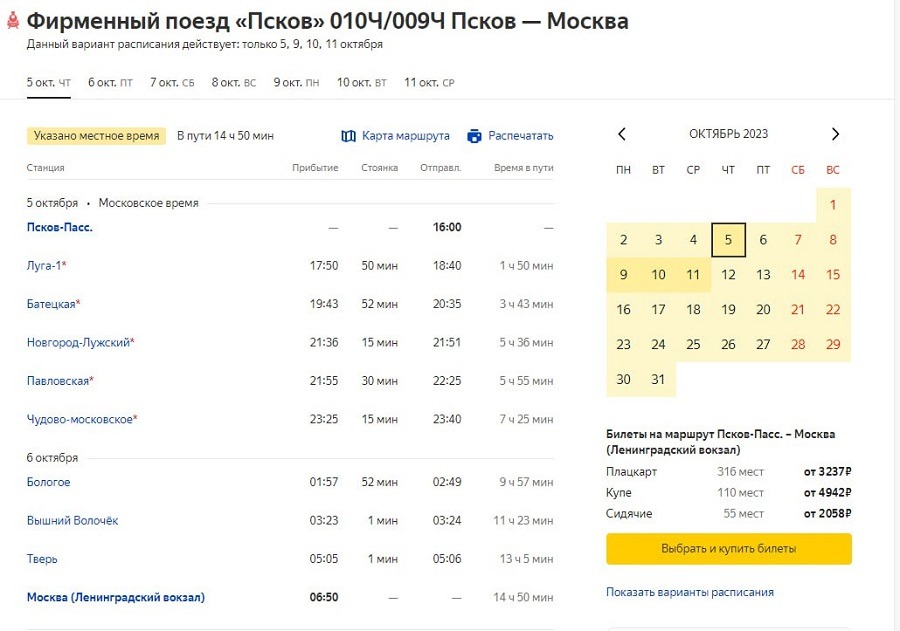Image resolution: width=900 pixels, height=631 pixels.
Task: Click the train icon beside the page title
Action: click(10, 21)
